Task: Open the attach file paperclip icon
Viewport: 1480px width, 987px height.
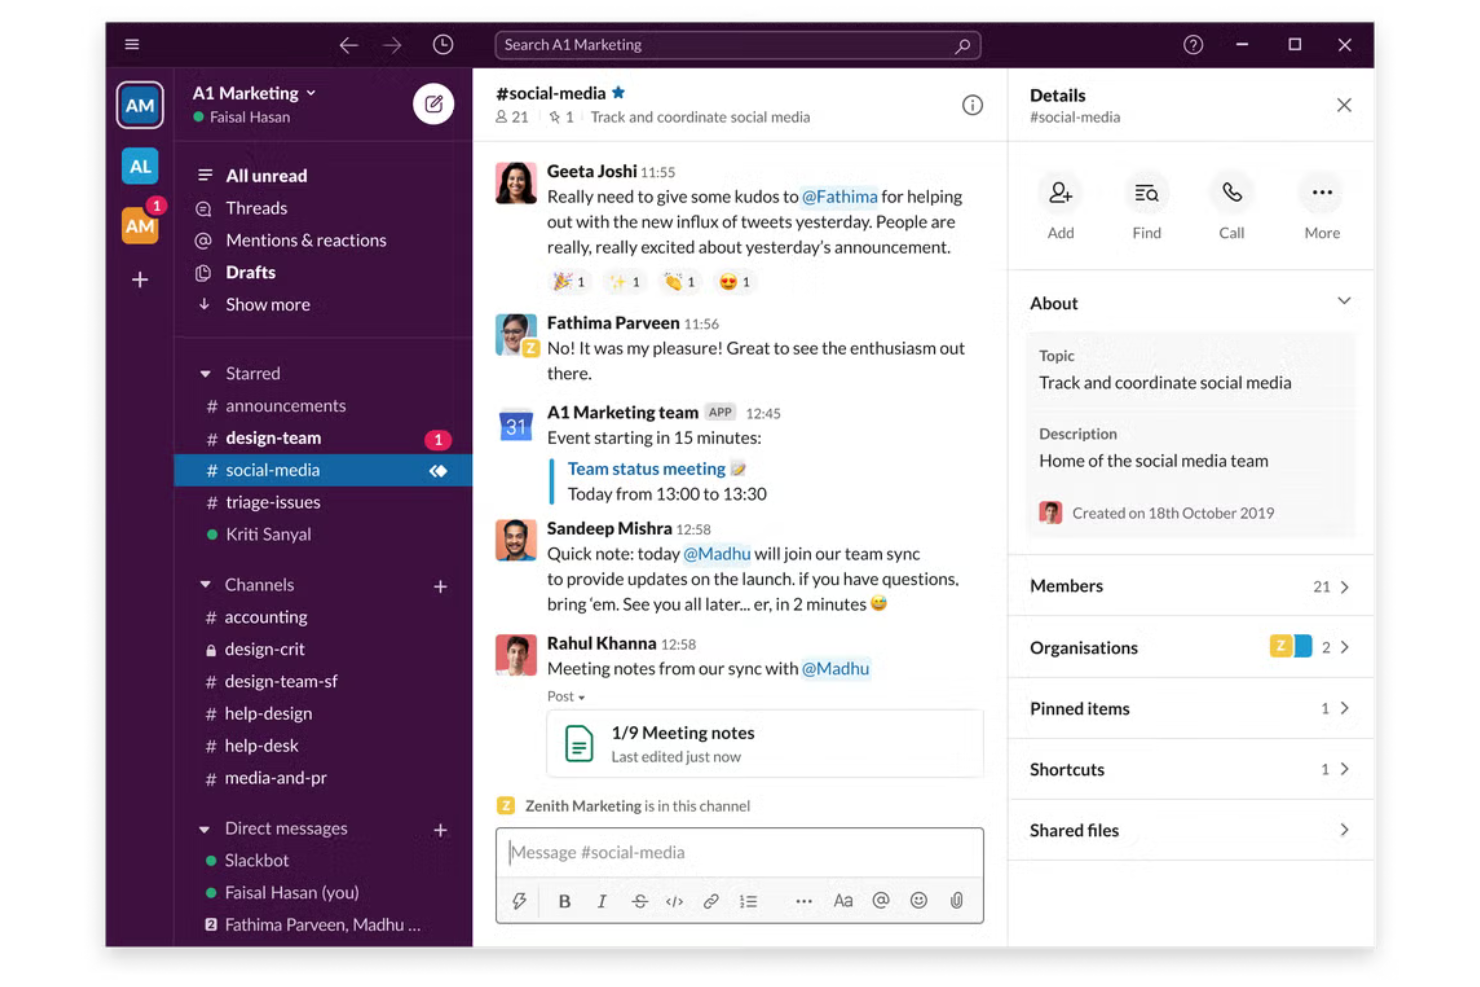Action: [x=955, y=900]
